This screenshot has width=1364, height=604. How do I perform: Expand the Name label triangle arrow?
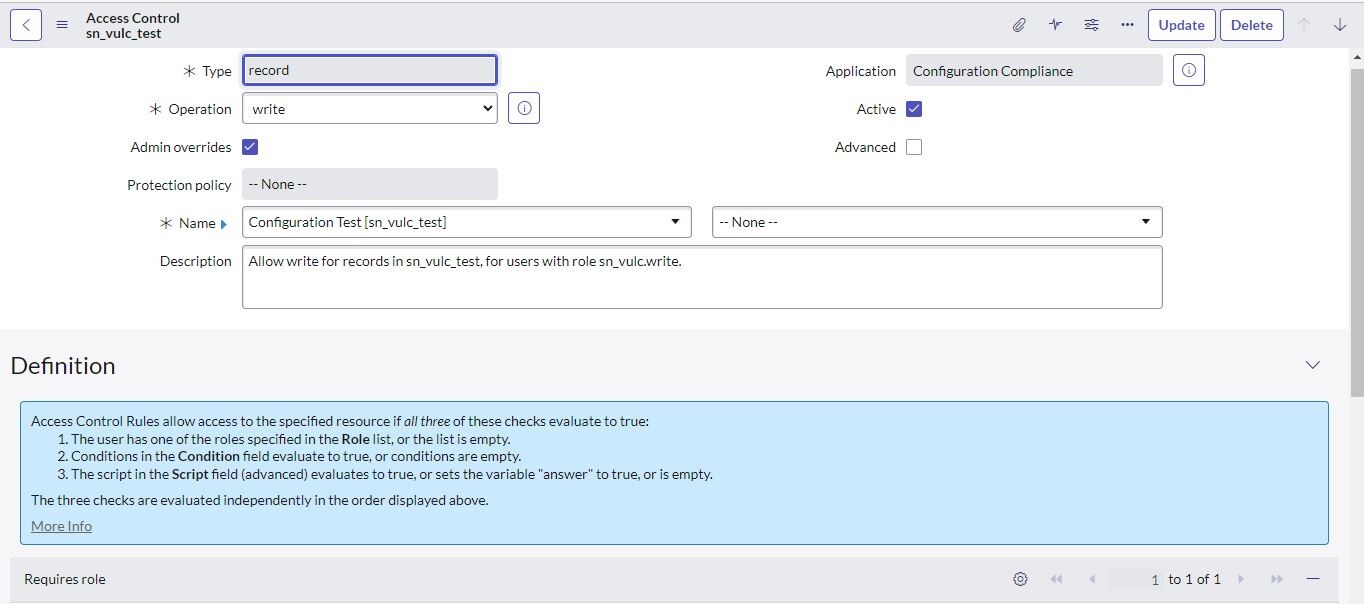[x=224, y=224]
